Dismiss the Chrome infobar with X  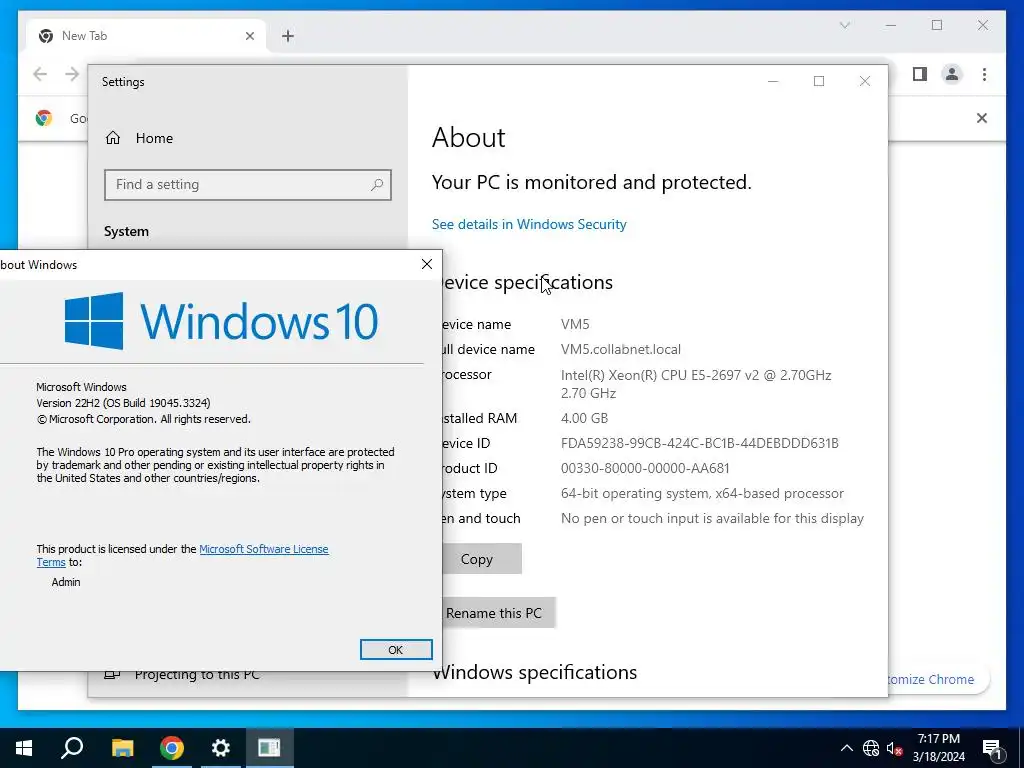coord(982,118)
